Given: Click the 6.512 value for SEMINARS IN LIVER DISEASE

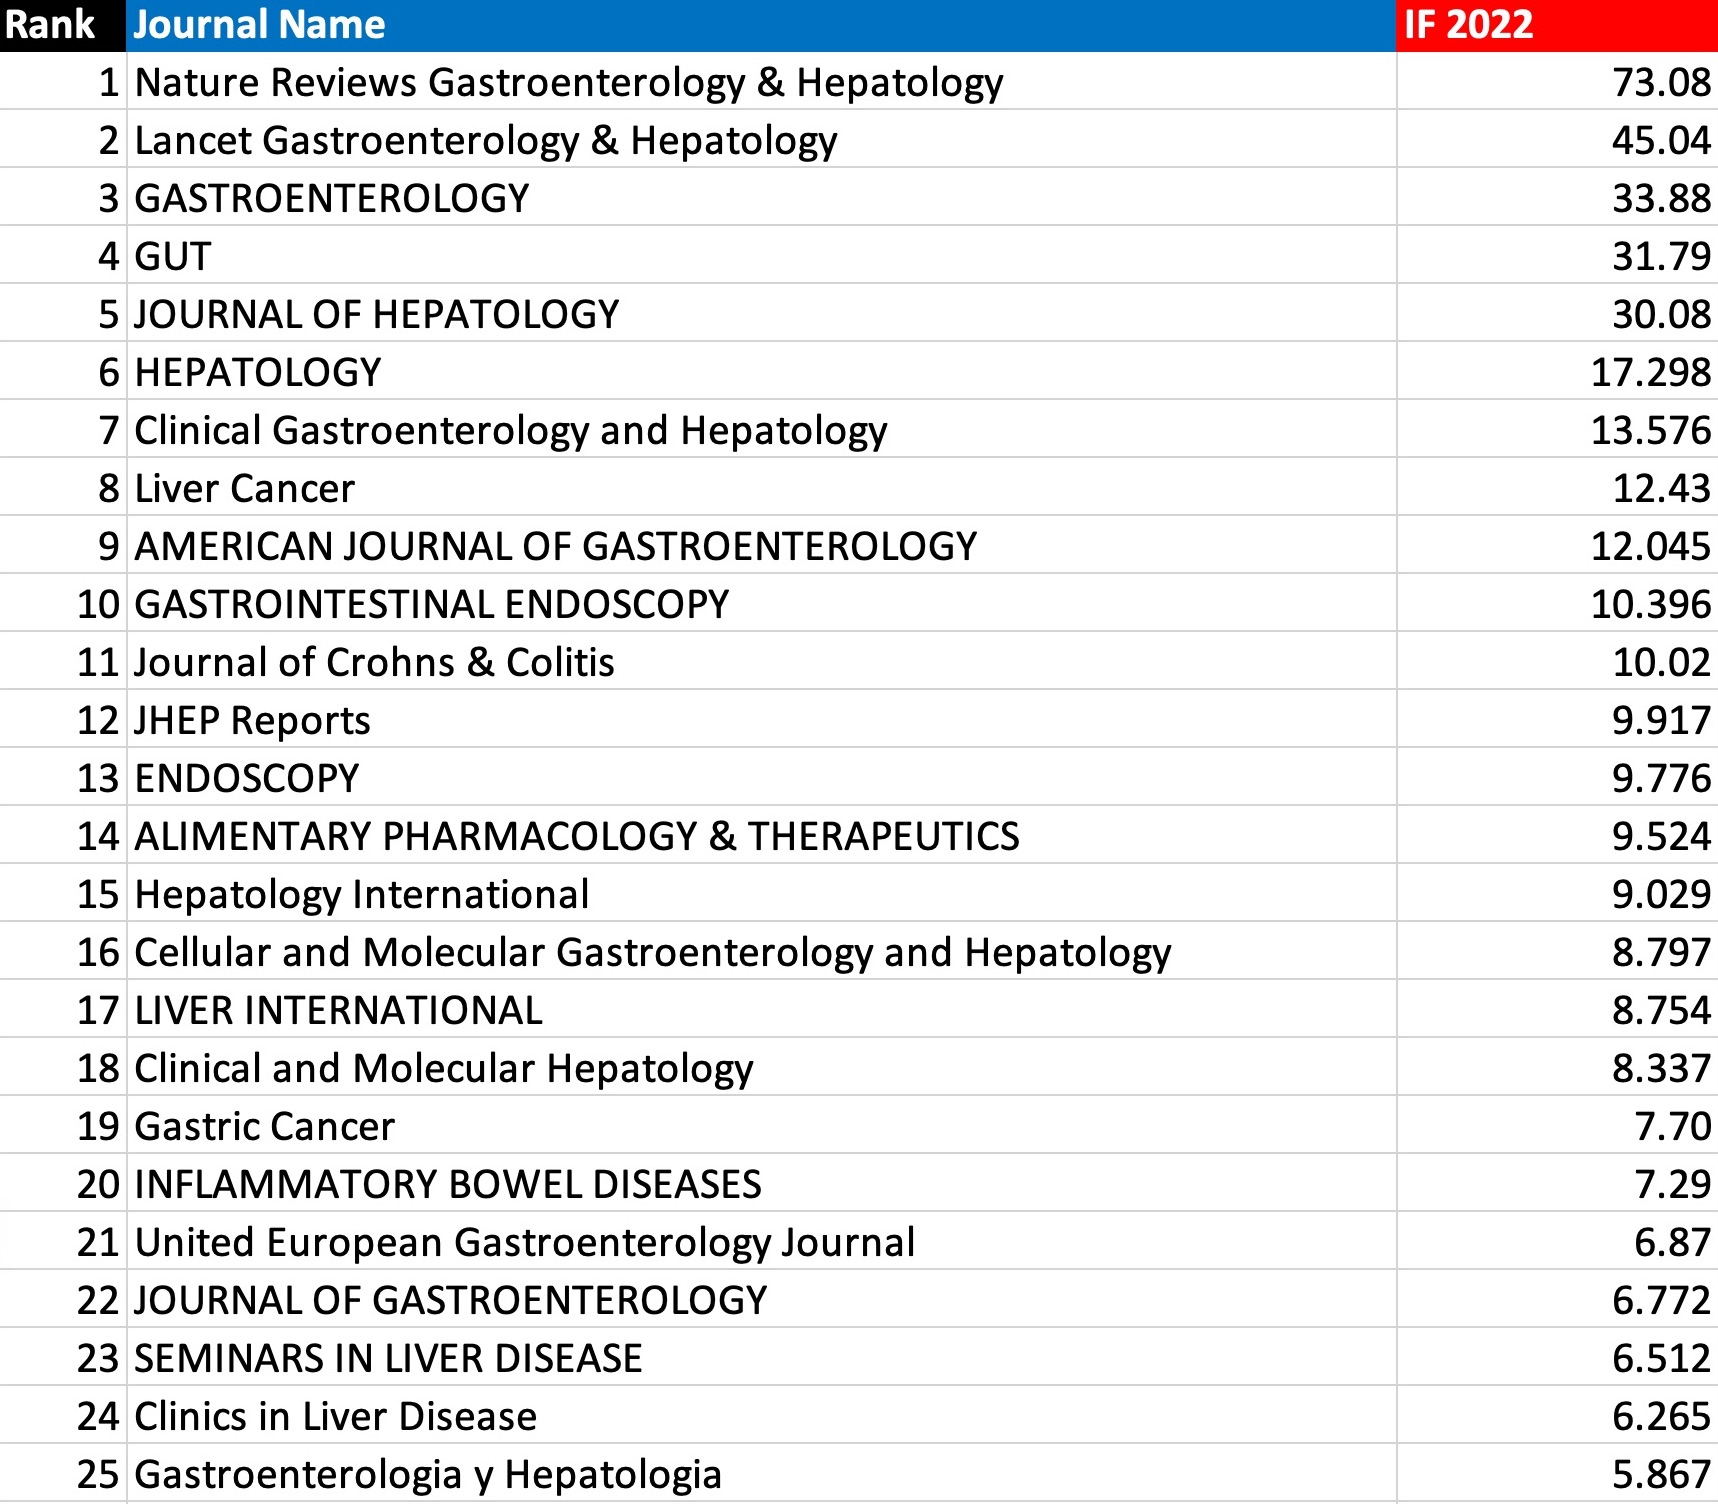Looking at the screenshot, I should (1653, 1359).
